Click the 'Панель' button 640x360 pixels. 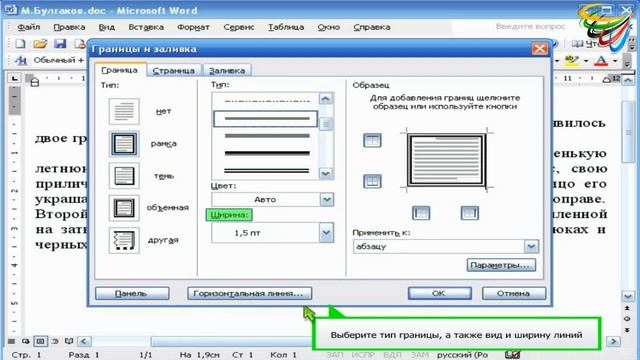[132, 293]
